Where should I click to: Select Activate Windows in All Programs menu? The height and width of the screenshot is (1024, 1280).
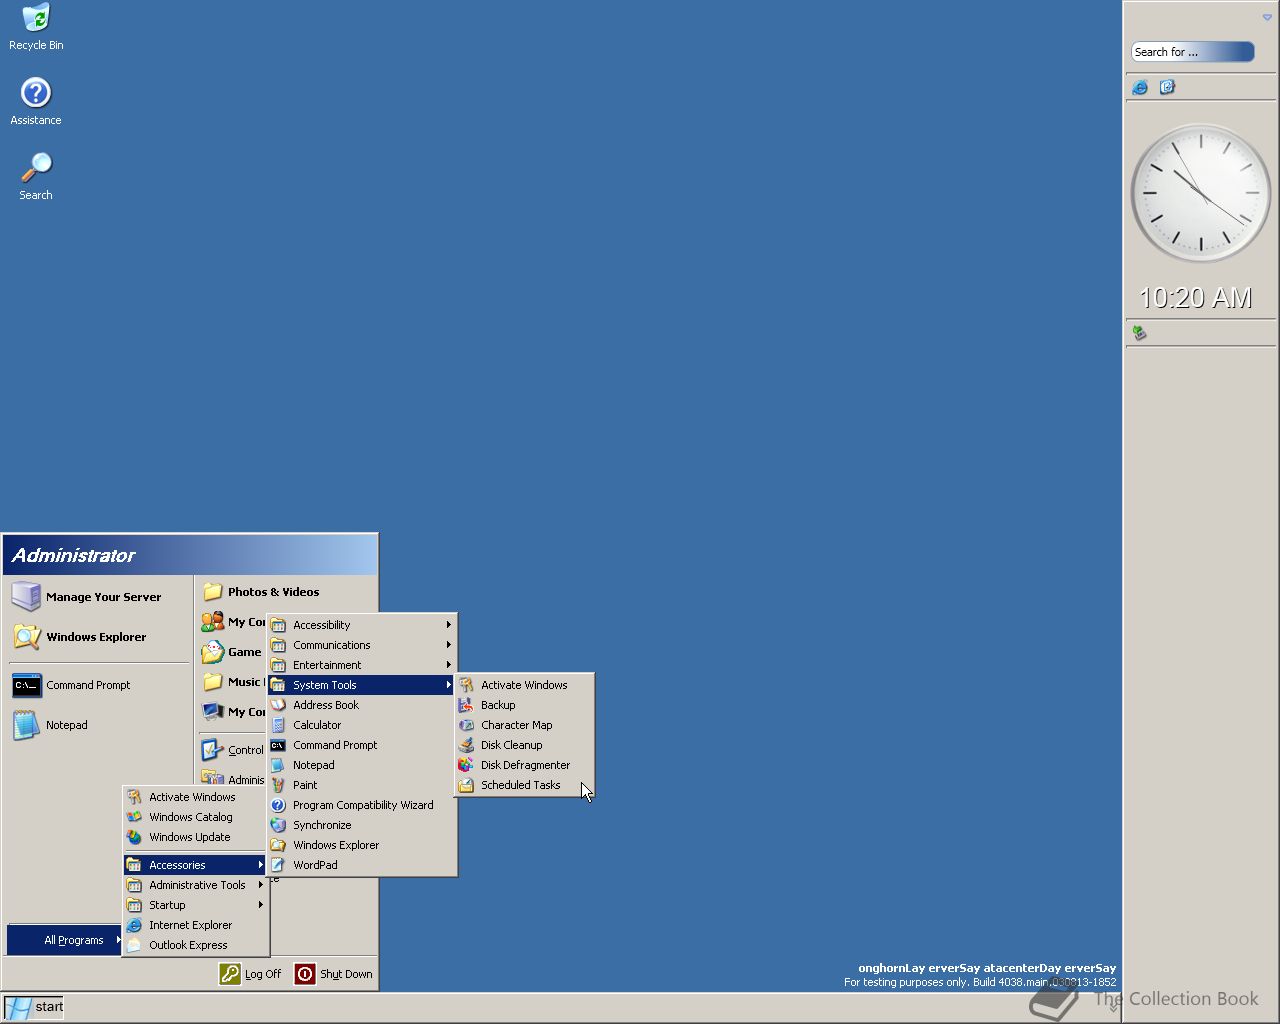(196, 797)
